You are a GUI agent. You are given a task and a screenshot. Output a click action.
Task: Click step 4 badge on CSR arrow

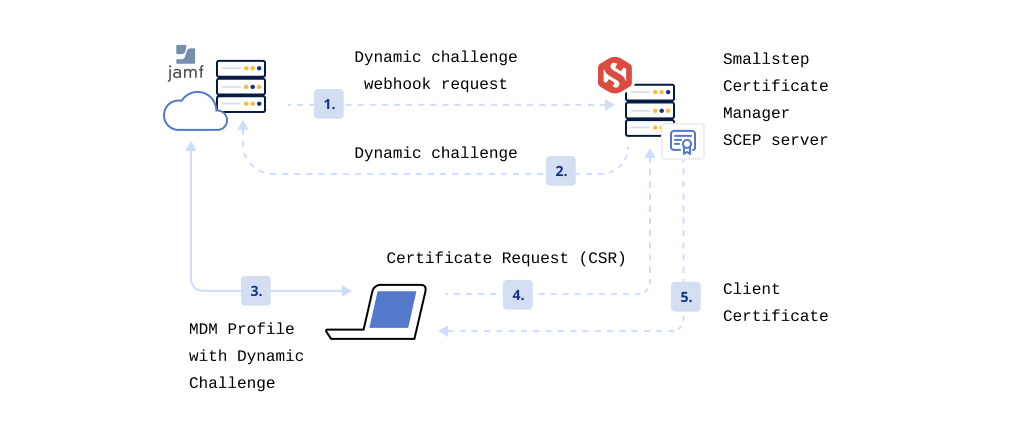[x=518, y=295]
